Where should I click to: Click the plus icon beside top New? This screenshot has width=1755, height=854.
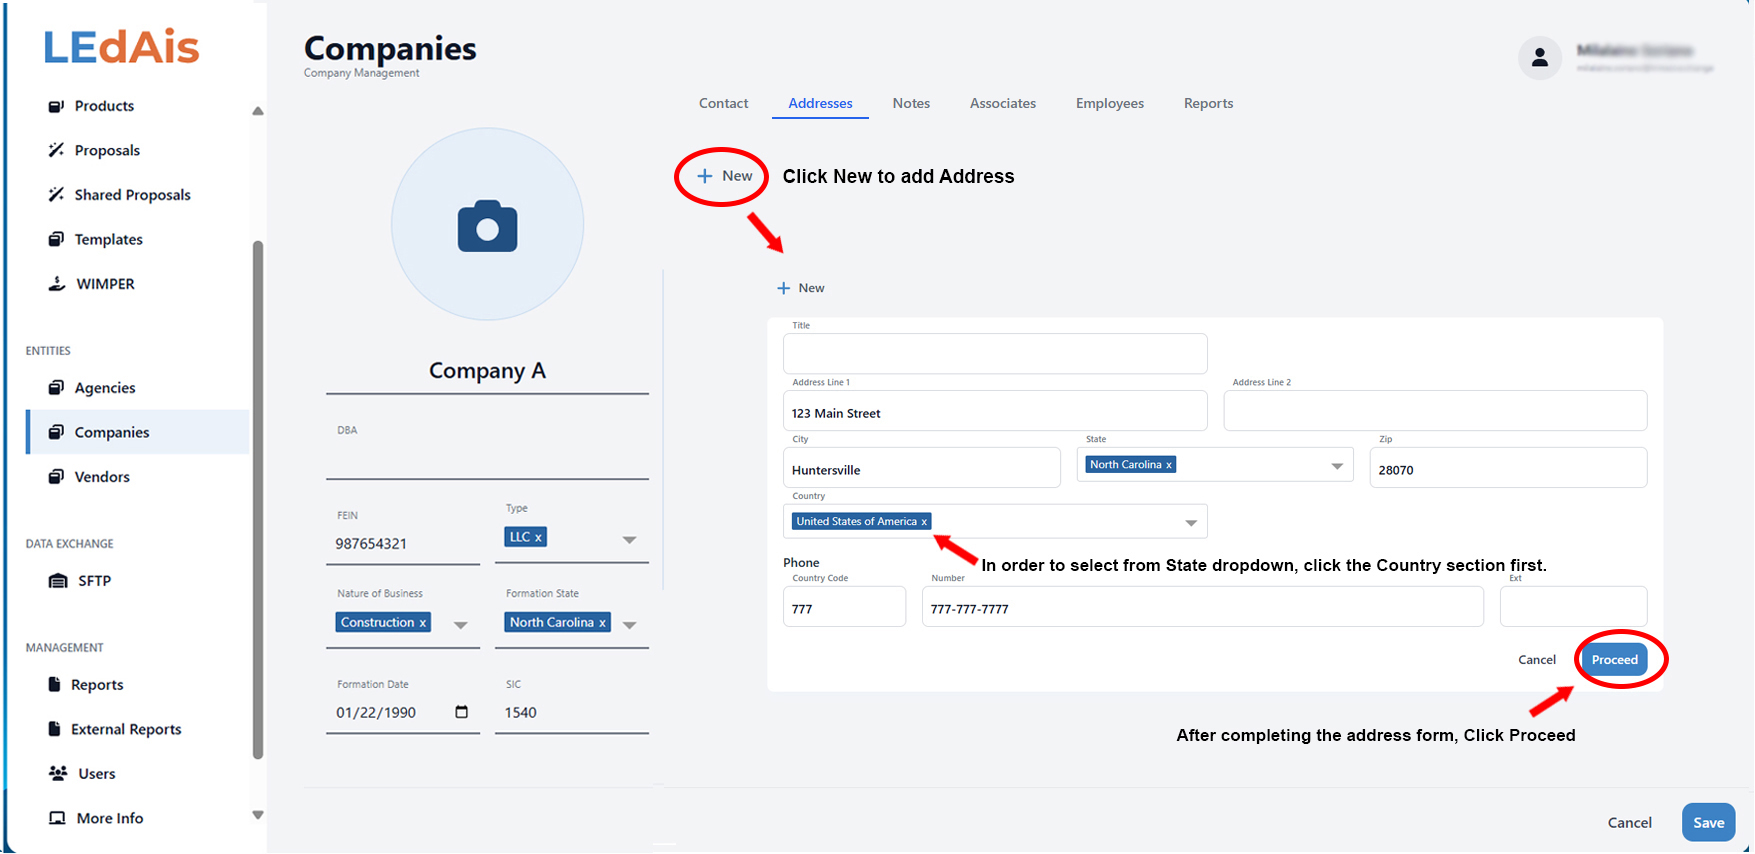pos(705,176)
